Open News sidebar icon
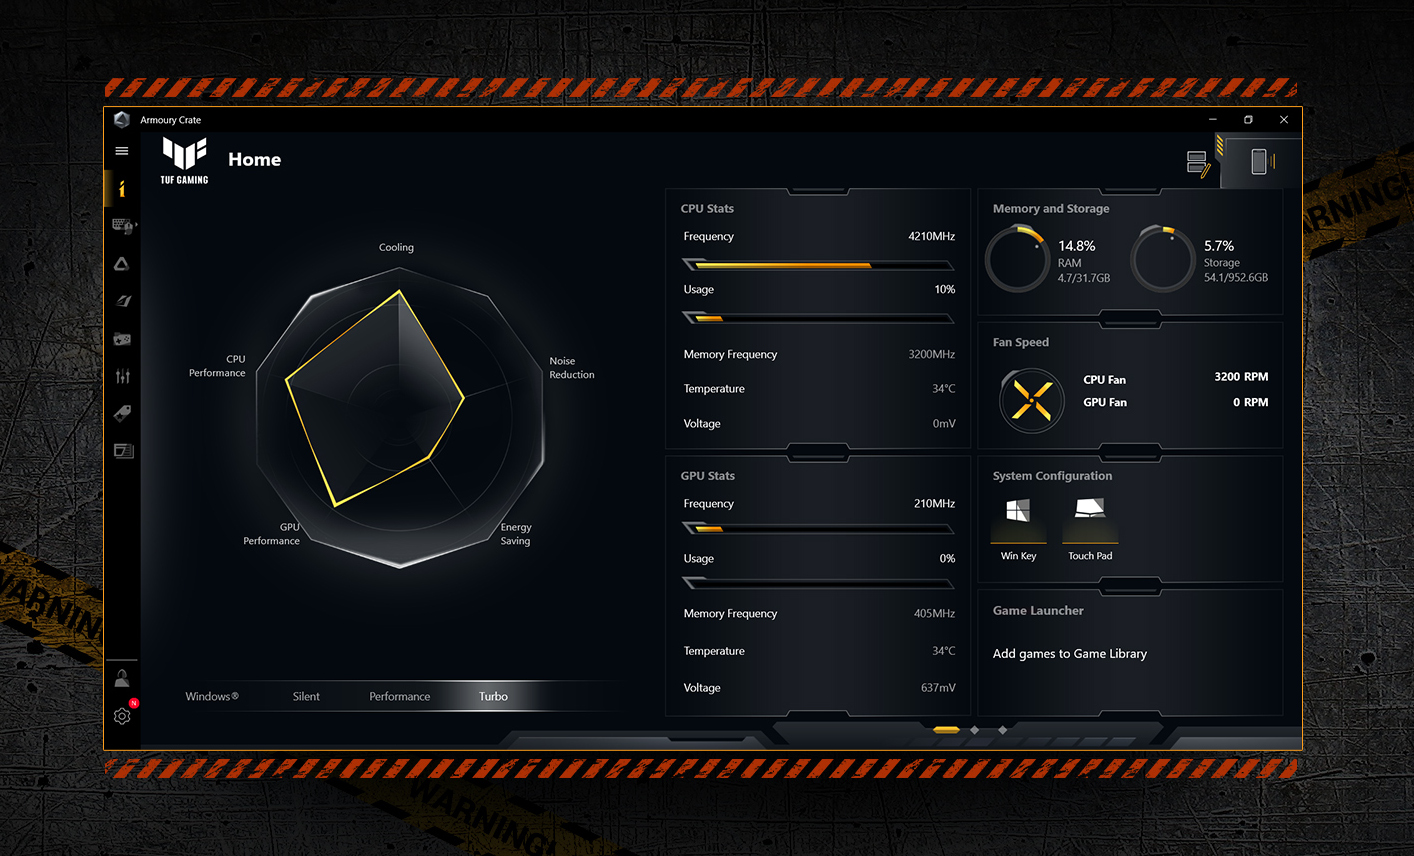 pyautogui.click(x=123, y=451)
